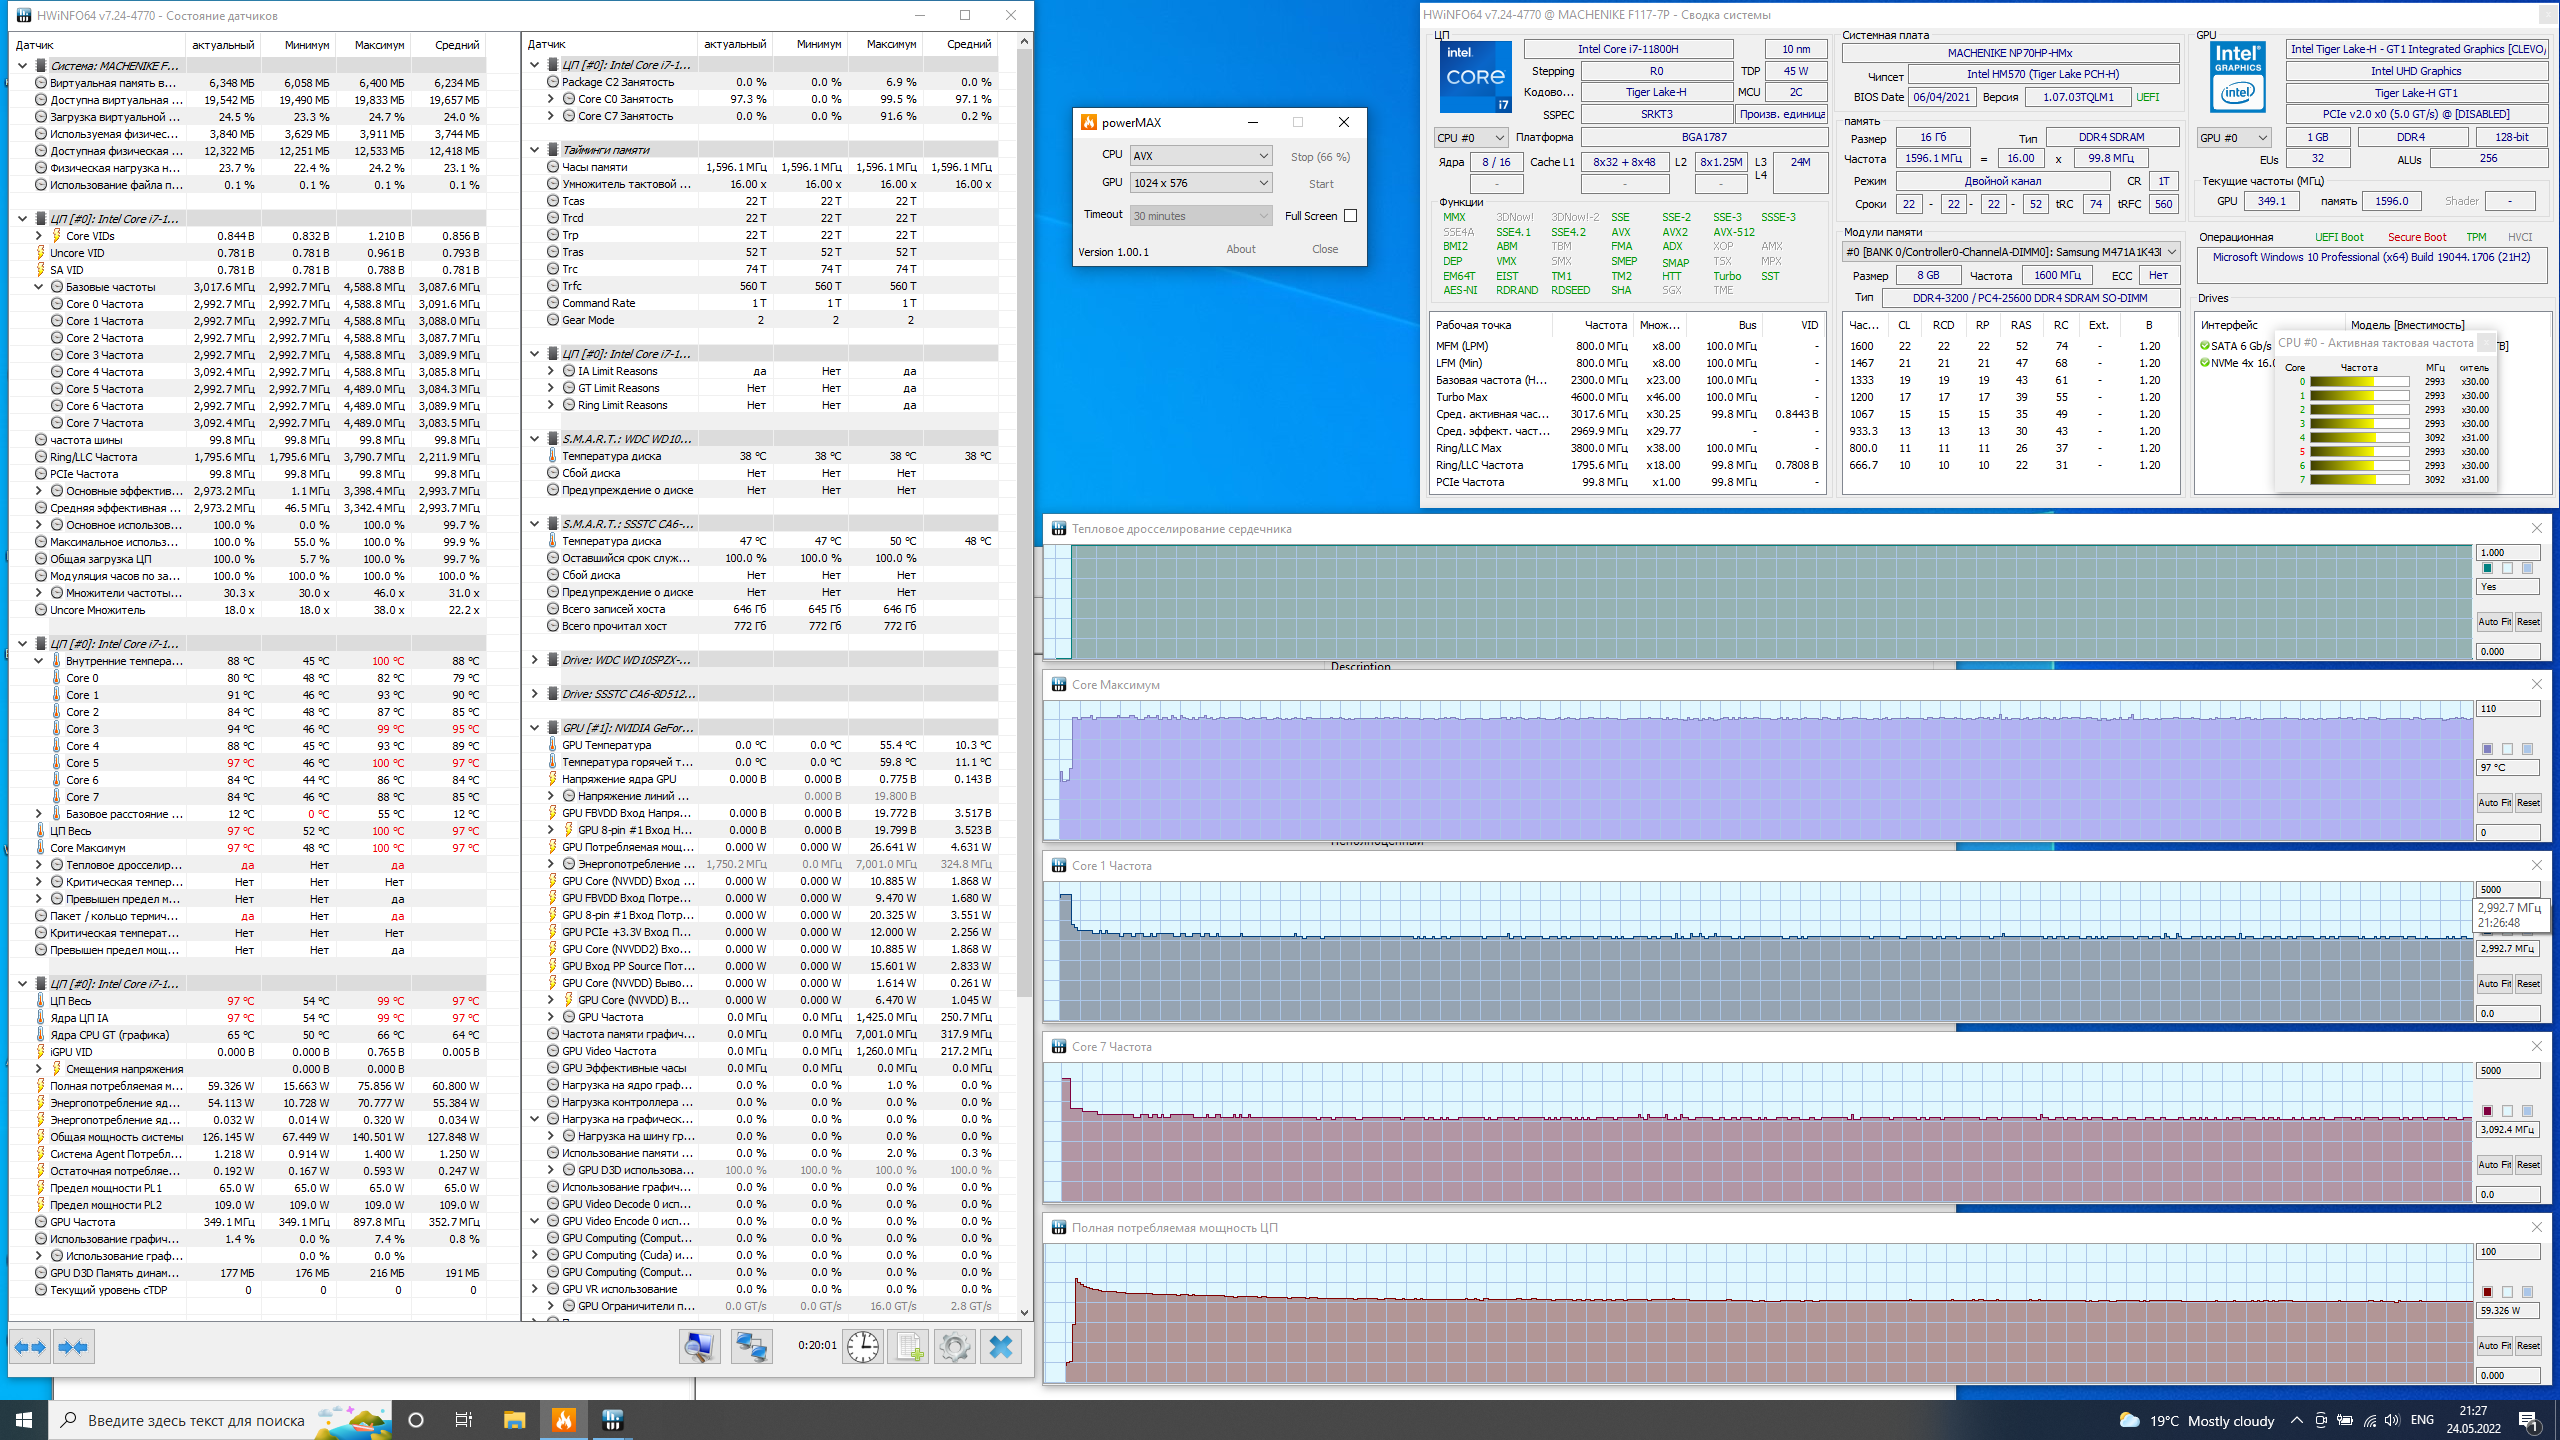The width and height of the screenshot is (2560, 1440).
Task: Switch to HWiNFO icon on taskbar
Action: pyautogui.click(x=612, y=1420)
